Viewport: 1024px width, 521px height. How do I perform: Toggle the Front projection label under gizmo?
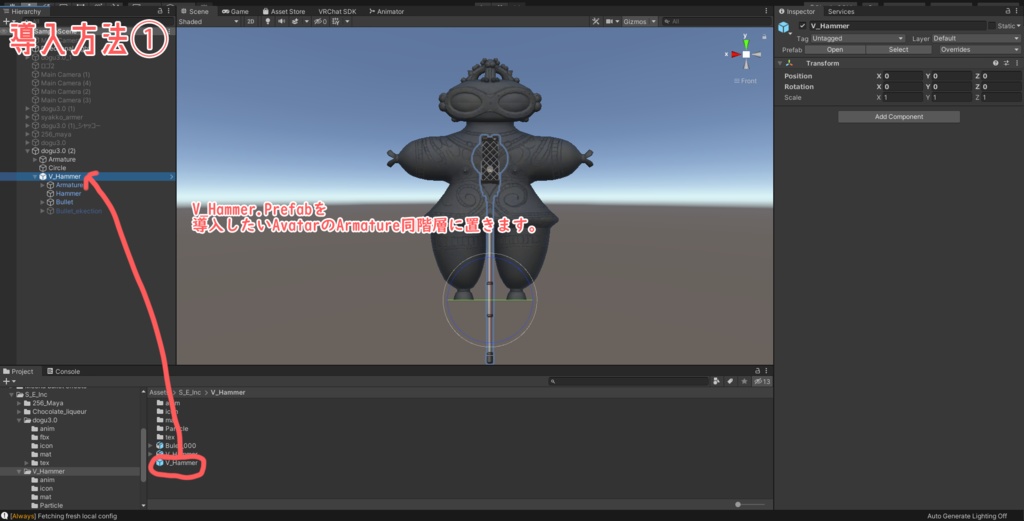tap(745, 81)
